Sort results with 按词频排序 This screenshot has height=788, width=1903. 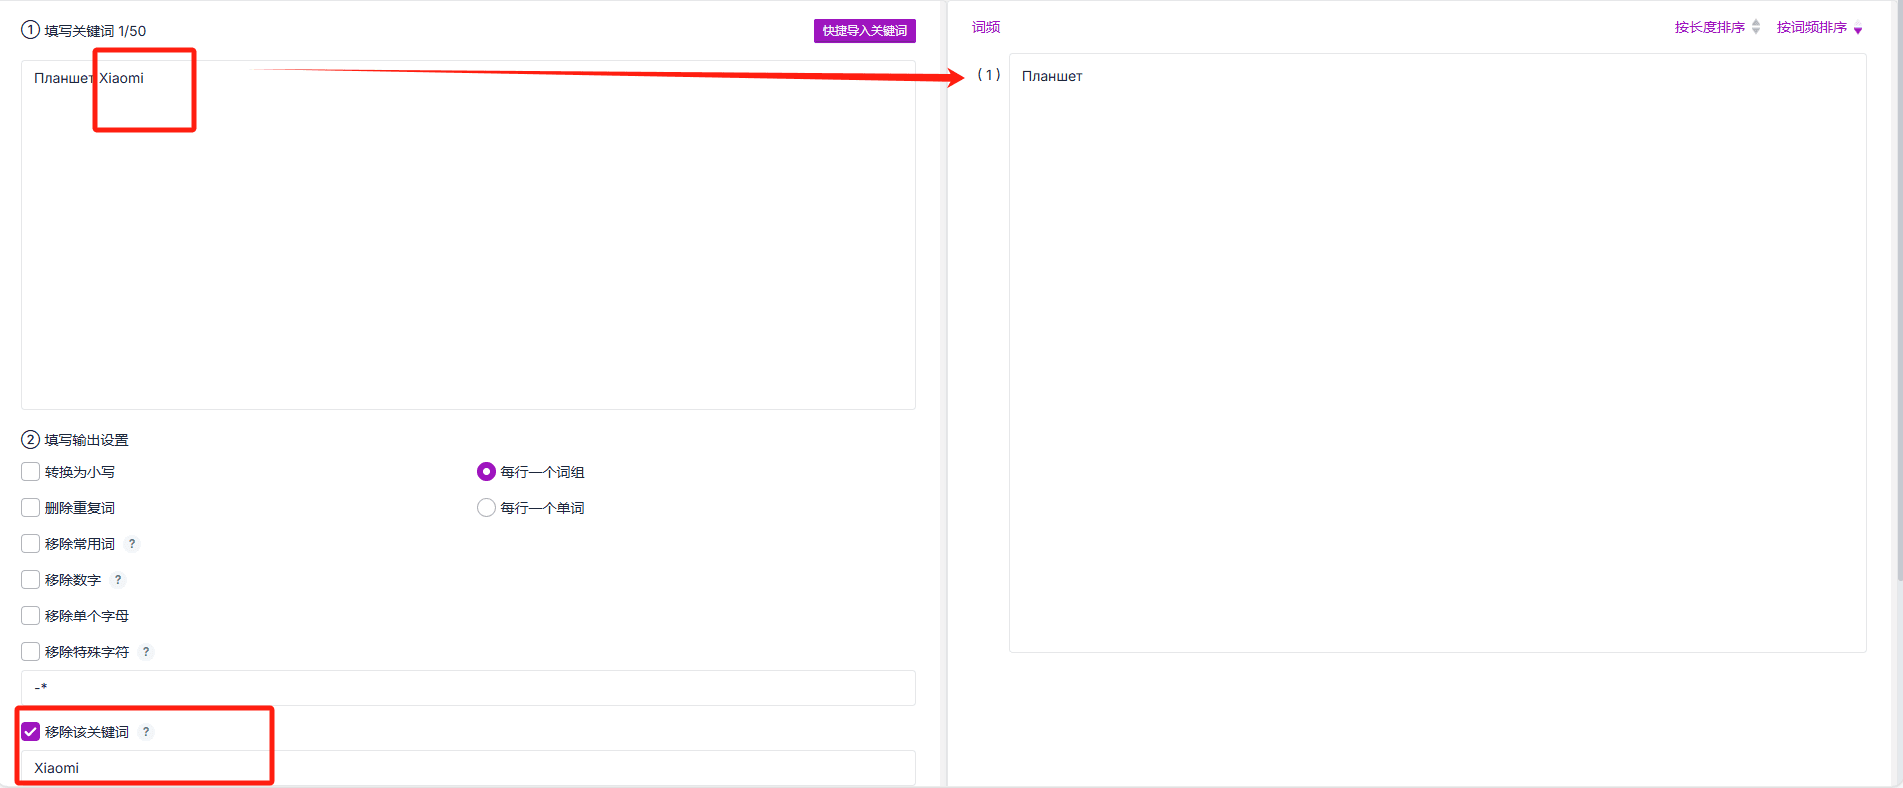pyautogui.click(x=1811, y=27)
